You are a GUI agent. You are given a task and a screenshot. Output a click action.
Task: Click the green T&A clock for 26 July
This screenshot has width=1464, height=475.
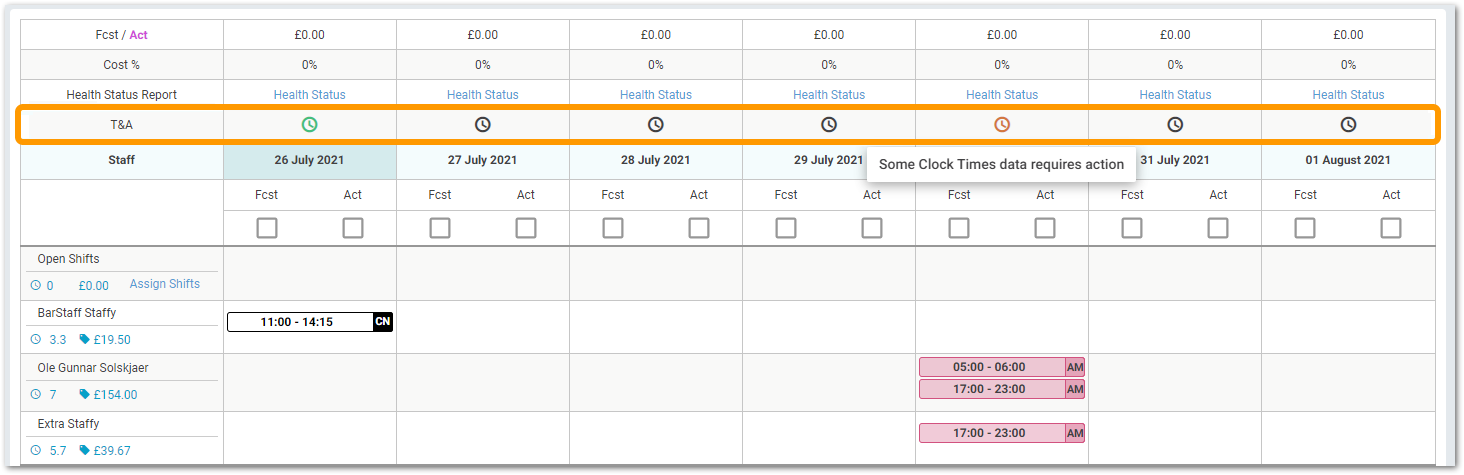click(x=310, y=125)
